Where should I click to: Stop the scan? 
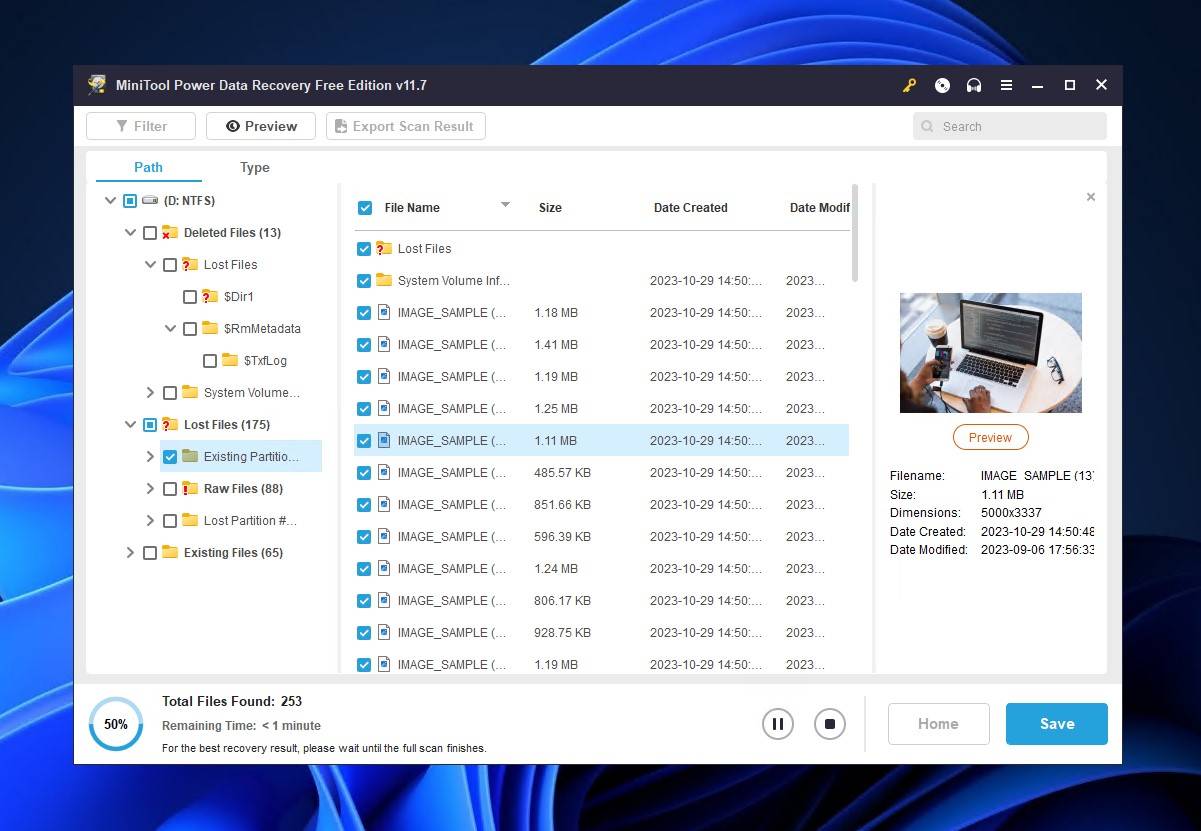[x=829, y=724]
